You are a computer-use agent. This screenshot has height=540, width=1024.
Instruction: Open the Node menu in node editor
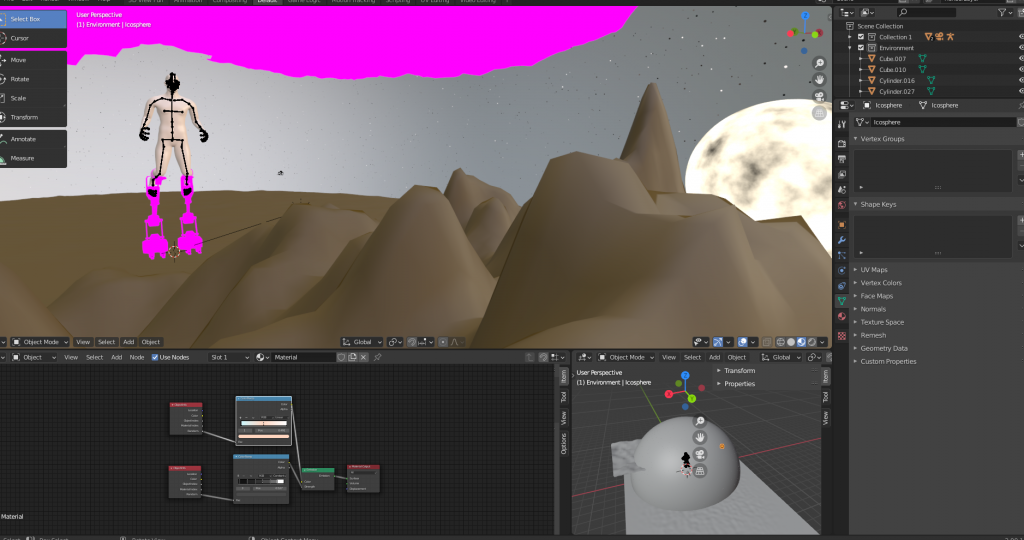click(x=137, y=357)
